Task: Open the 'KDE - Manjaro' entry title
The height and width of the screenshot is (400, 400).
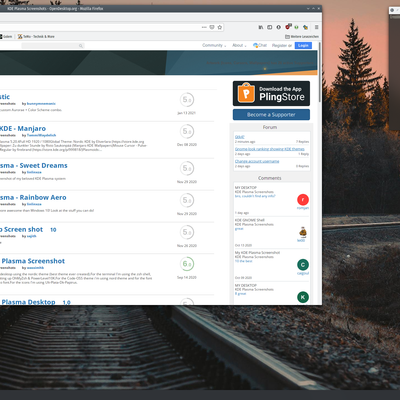Action: click(23, 128)
